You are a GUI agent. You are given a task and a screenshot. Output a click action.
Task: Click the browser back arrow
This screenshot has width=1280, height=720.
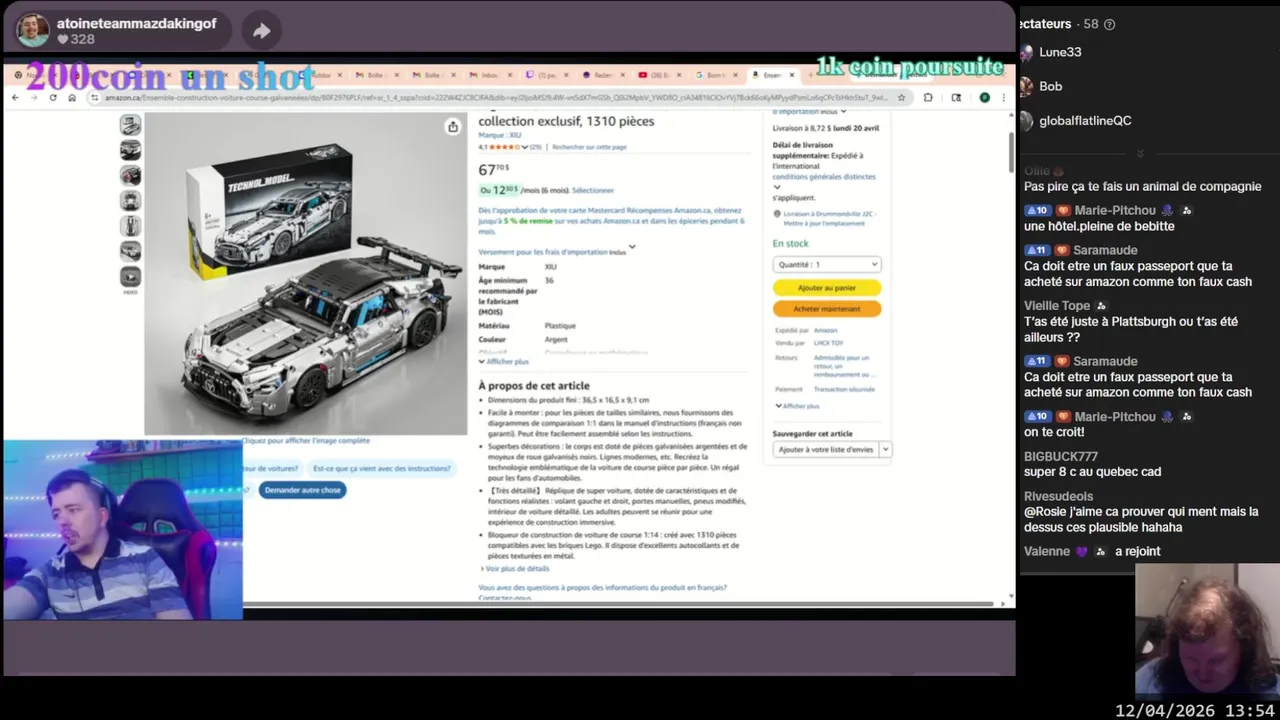[17, 98]
